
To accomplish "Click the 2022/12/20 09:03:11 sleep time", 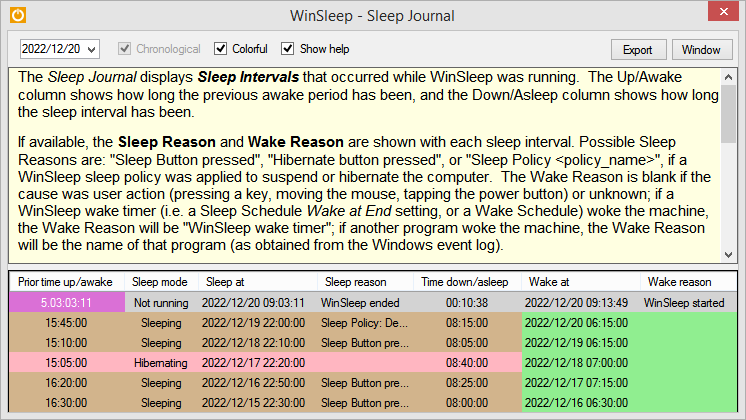I will tap(258, 303).
